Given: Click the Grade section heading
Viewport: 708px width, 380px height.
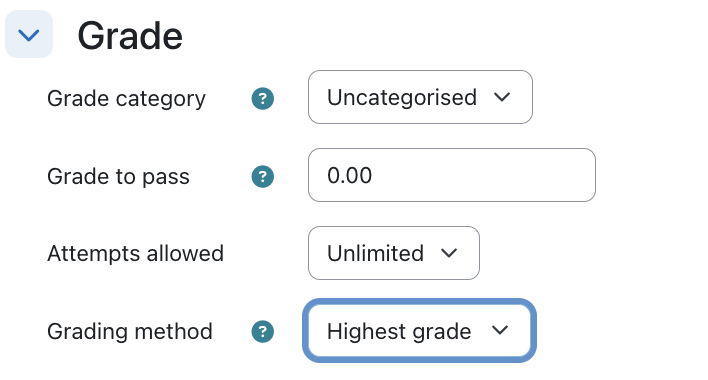Looking at the screenshot, I should pyautogui.click(x=130, y=36).
